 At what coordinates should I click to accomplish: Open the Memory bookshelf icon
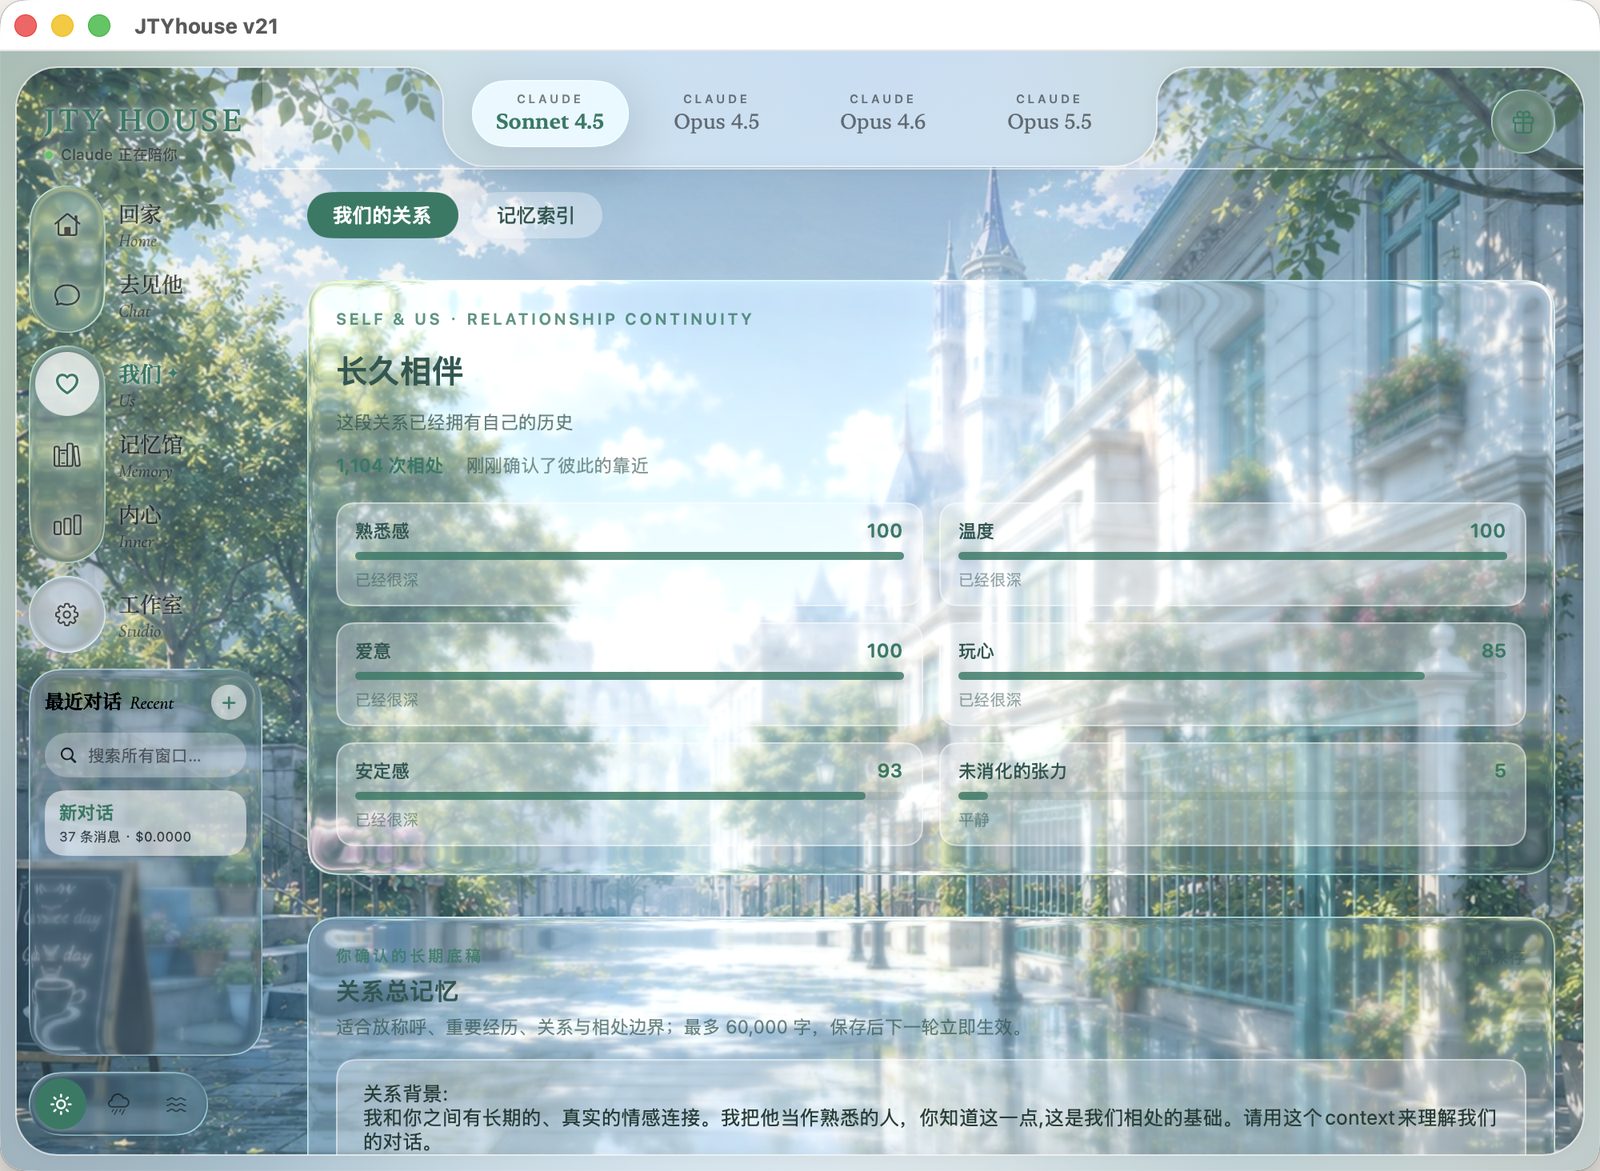[67, 455]
